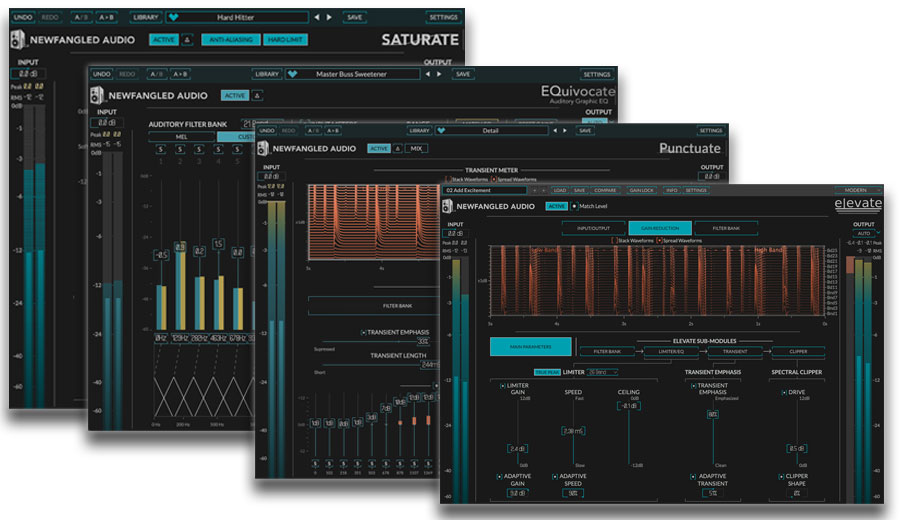This screenshot has height=520, width=900.
Task: Click Gain Lock in Elevate
Action: [641, 190]
